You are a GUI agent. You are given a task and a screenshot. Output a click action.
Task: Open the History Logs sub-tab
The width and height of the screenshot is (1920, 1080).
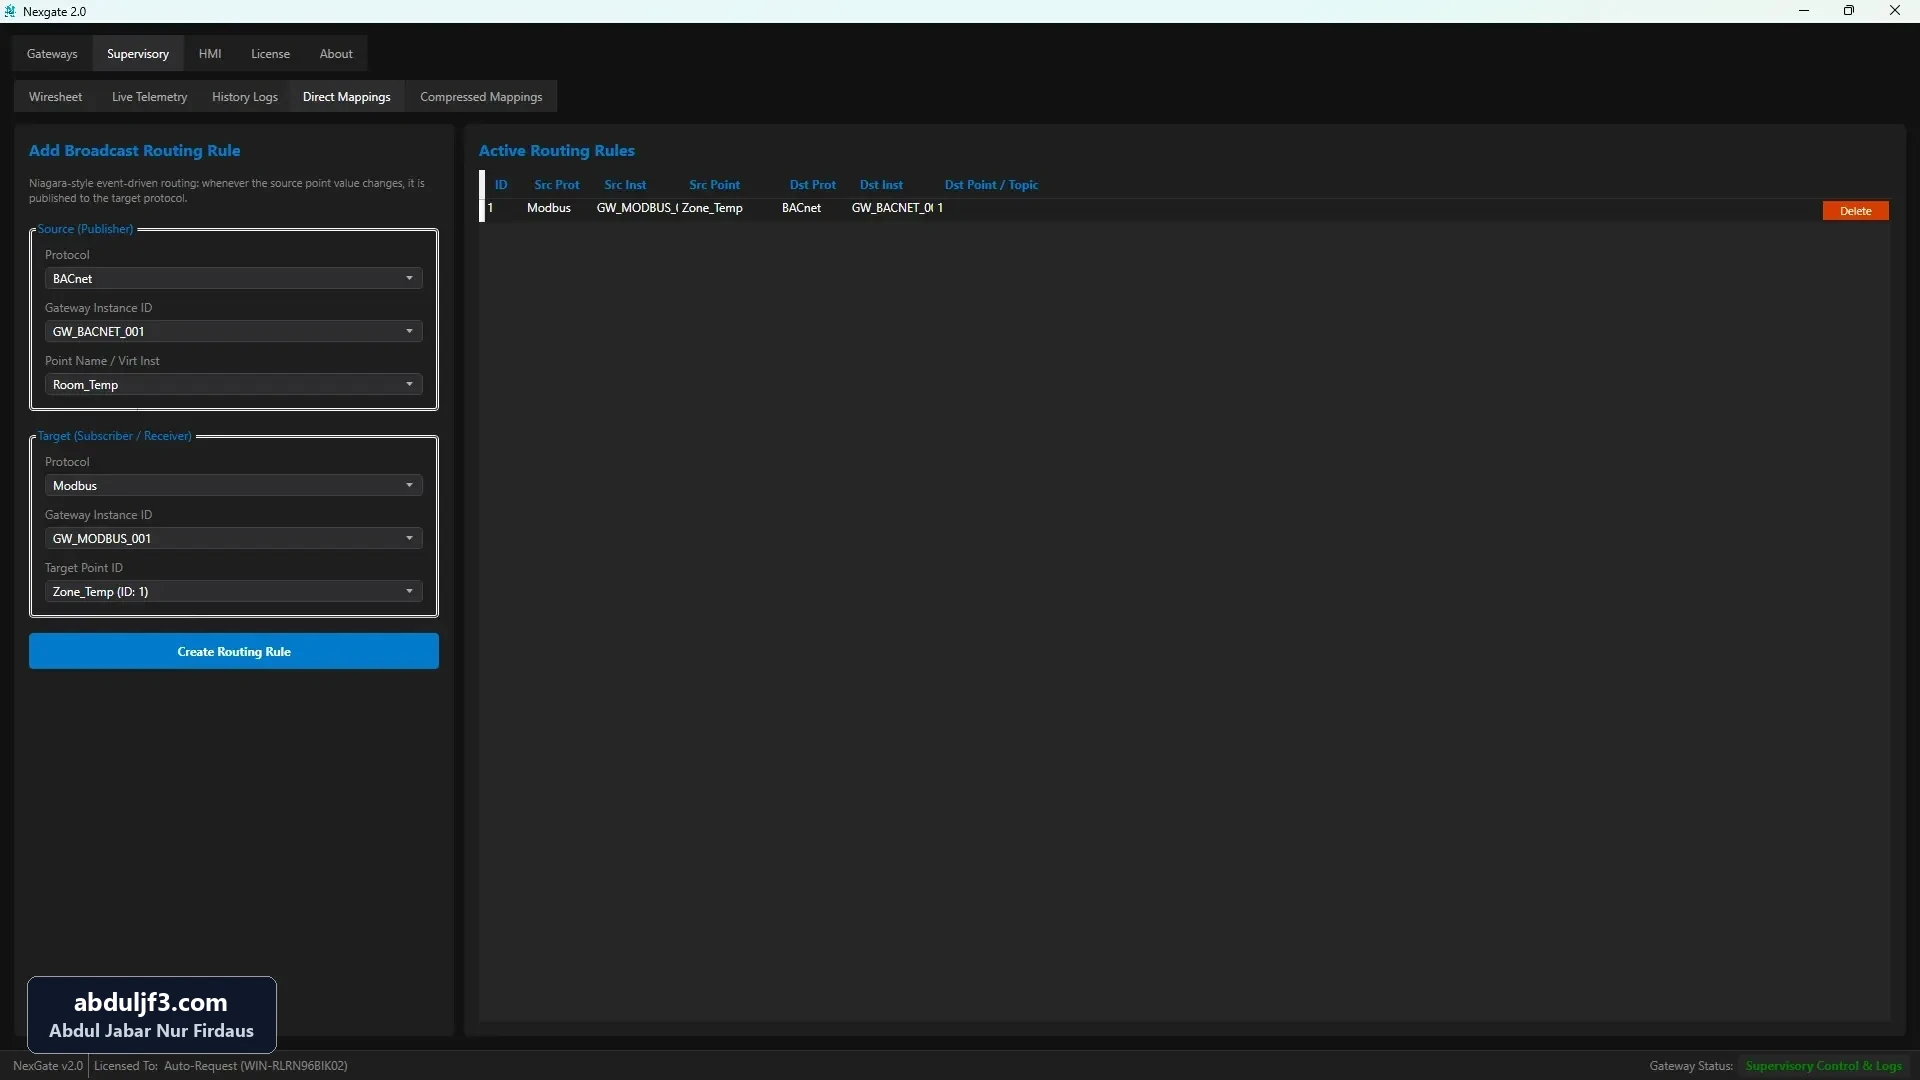pos(245,97)
